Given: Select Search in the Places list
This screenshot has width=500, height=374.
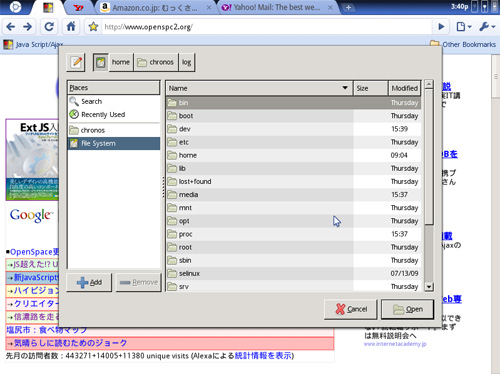Looking at the screenshot, I should [x=114, y=101].
